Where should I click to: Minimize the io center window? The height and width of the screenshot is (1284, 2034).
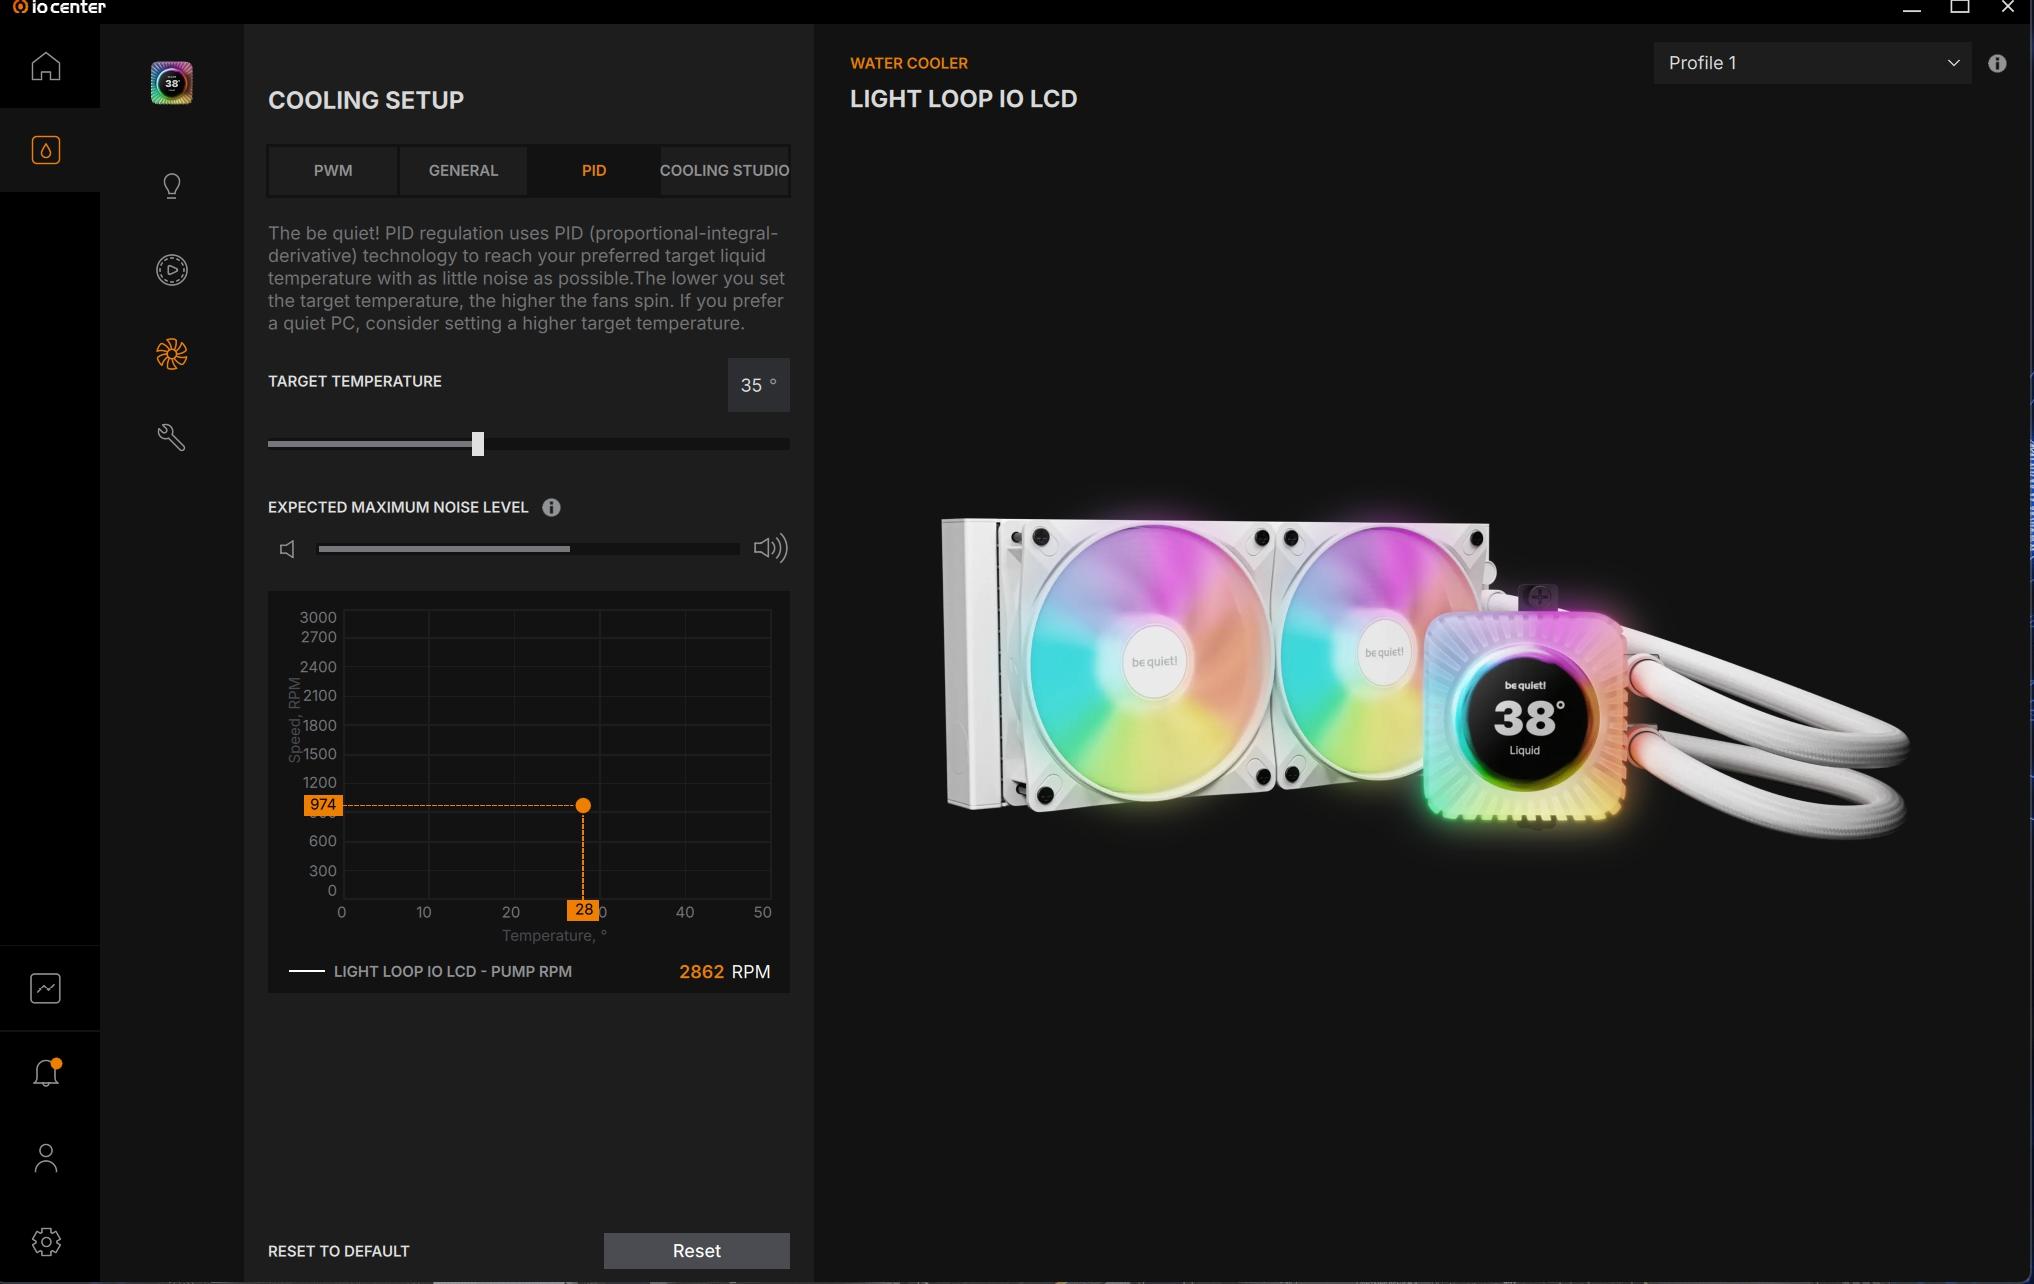click(x=1912, y=8)
